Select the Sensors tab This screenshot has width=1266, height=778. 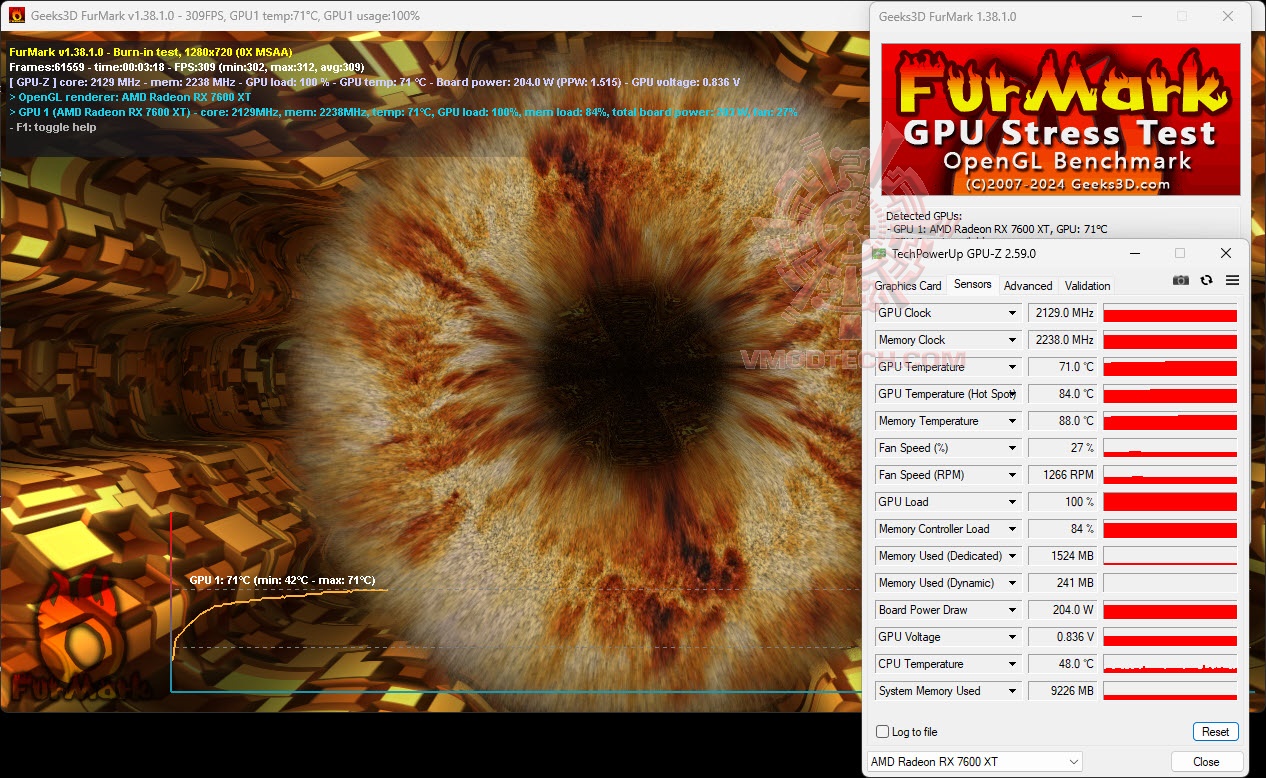point(972,285)
